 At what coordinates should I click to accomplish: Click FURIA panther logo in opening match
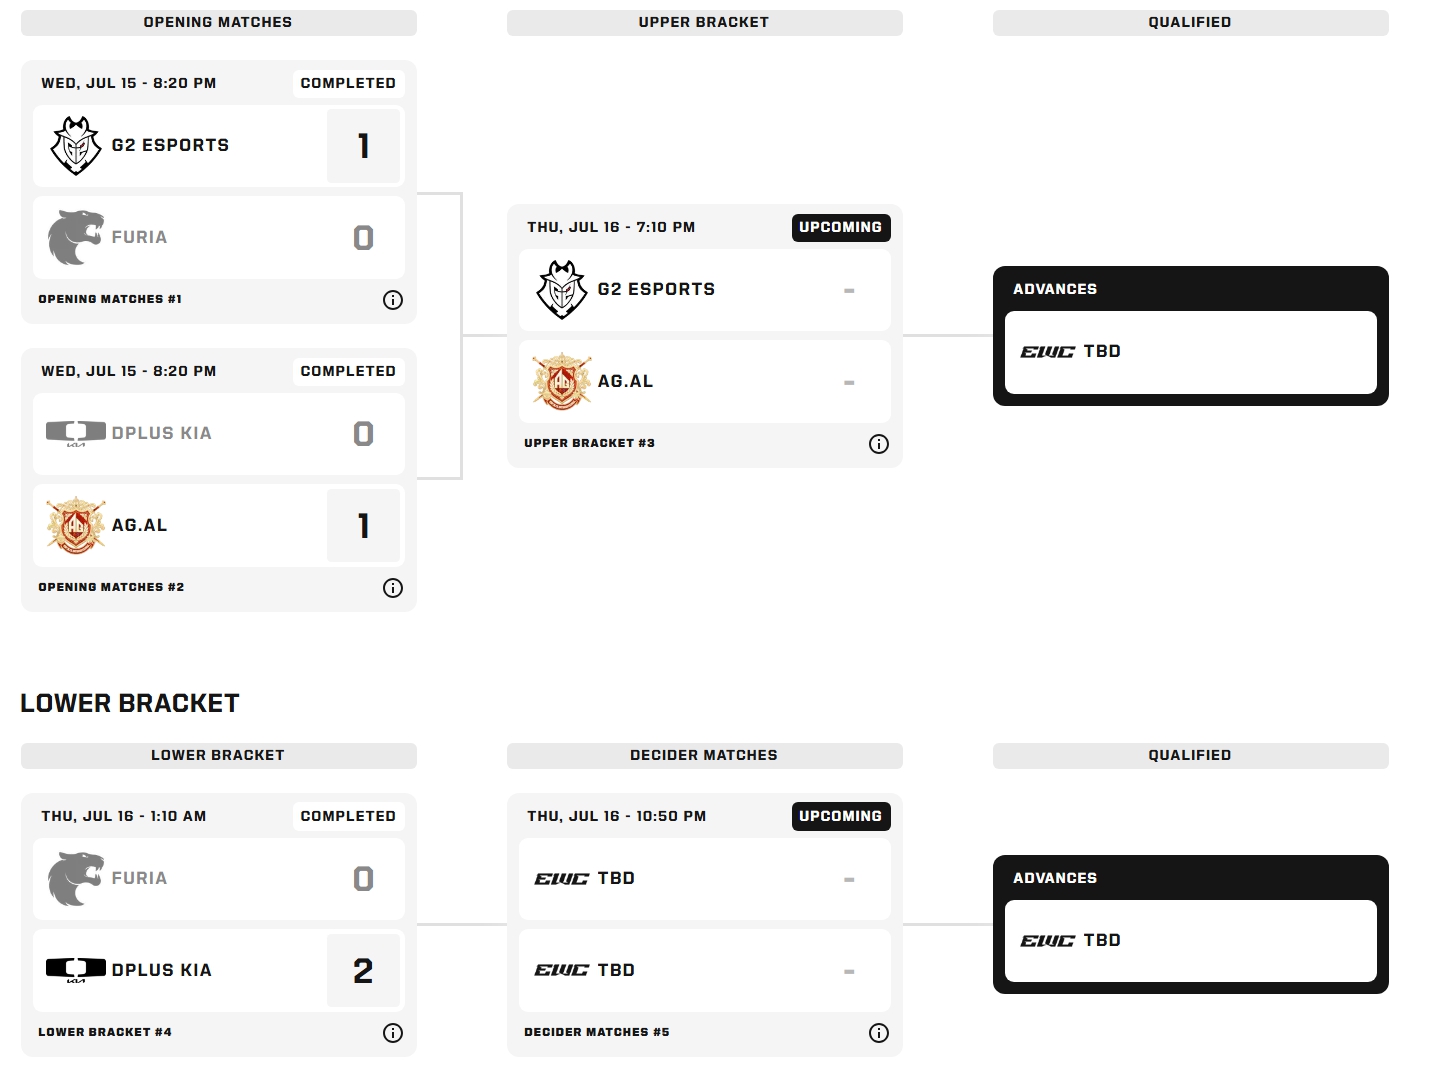(76, 238)
